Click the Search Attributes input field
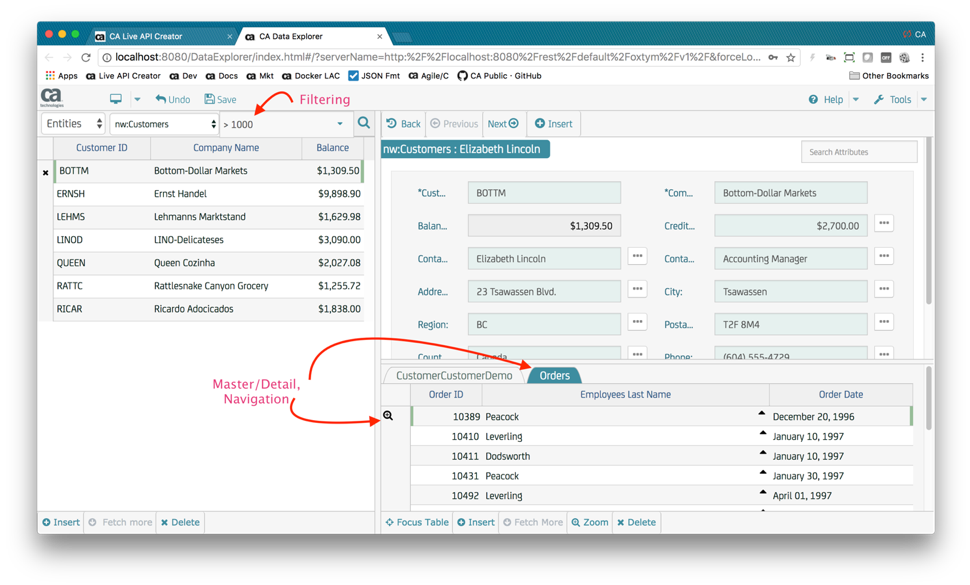 859,152
